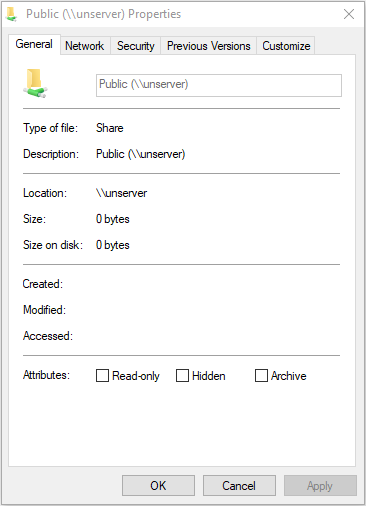Click the window title 'Public (\\unserver) Properties'
The height and width of the screenshot is (506, 366).
coord(104,14)
